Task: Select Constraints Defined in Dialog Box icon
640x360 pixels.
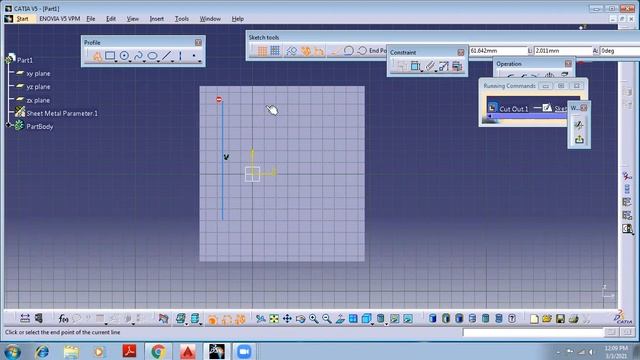Action: (401, 66)
